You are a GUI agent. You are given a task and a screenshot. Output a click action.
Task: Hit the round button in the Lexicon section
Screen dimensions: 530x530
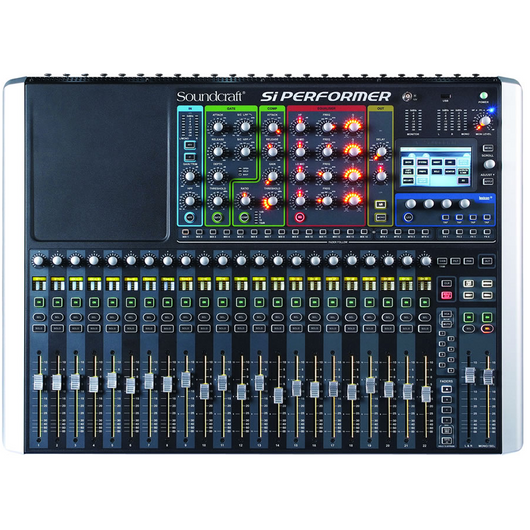coord(408,217)
